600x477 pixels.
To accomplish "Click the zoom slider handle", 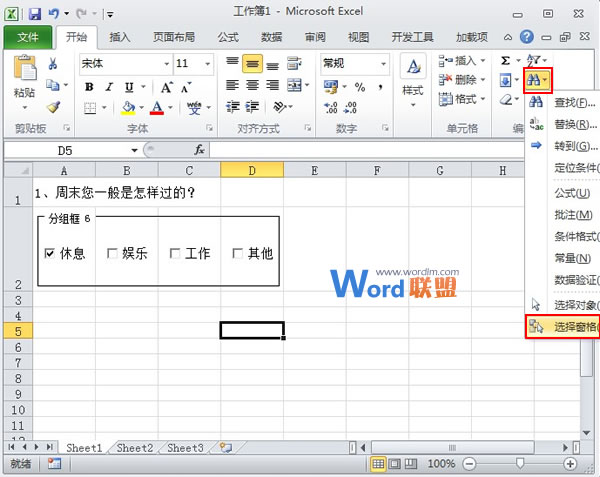I will click(519, 464).
